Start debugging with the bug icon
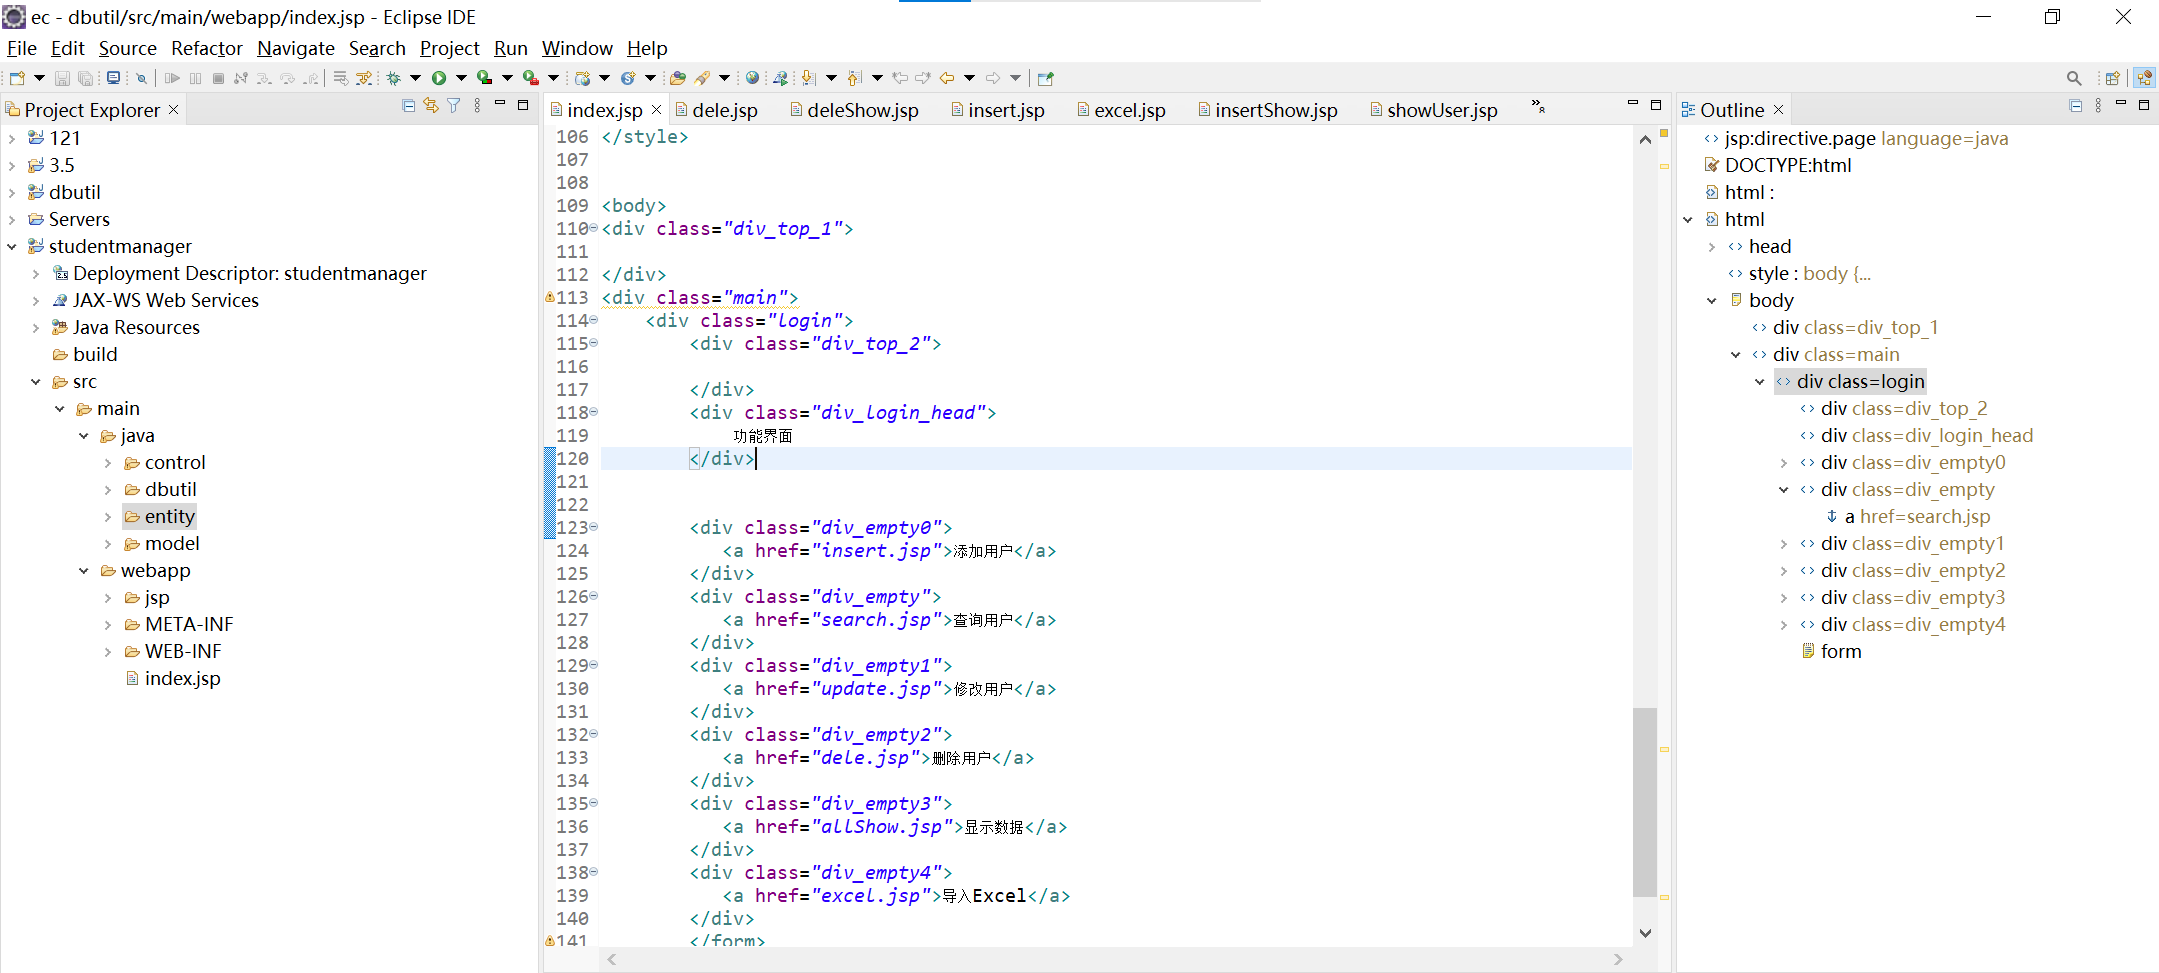The image size is (2159, 973). click(394, 78)
